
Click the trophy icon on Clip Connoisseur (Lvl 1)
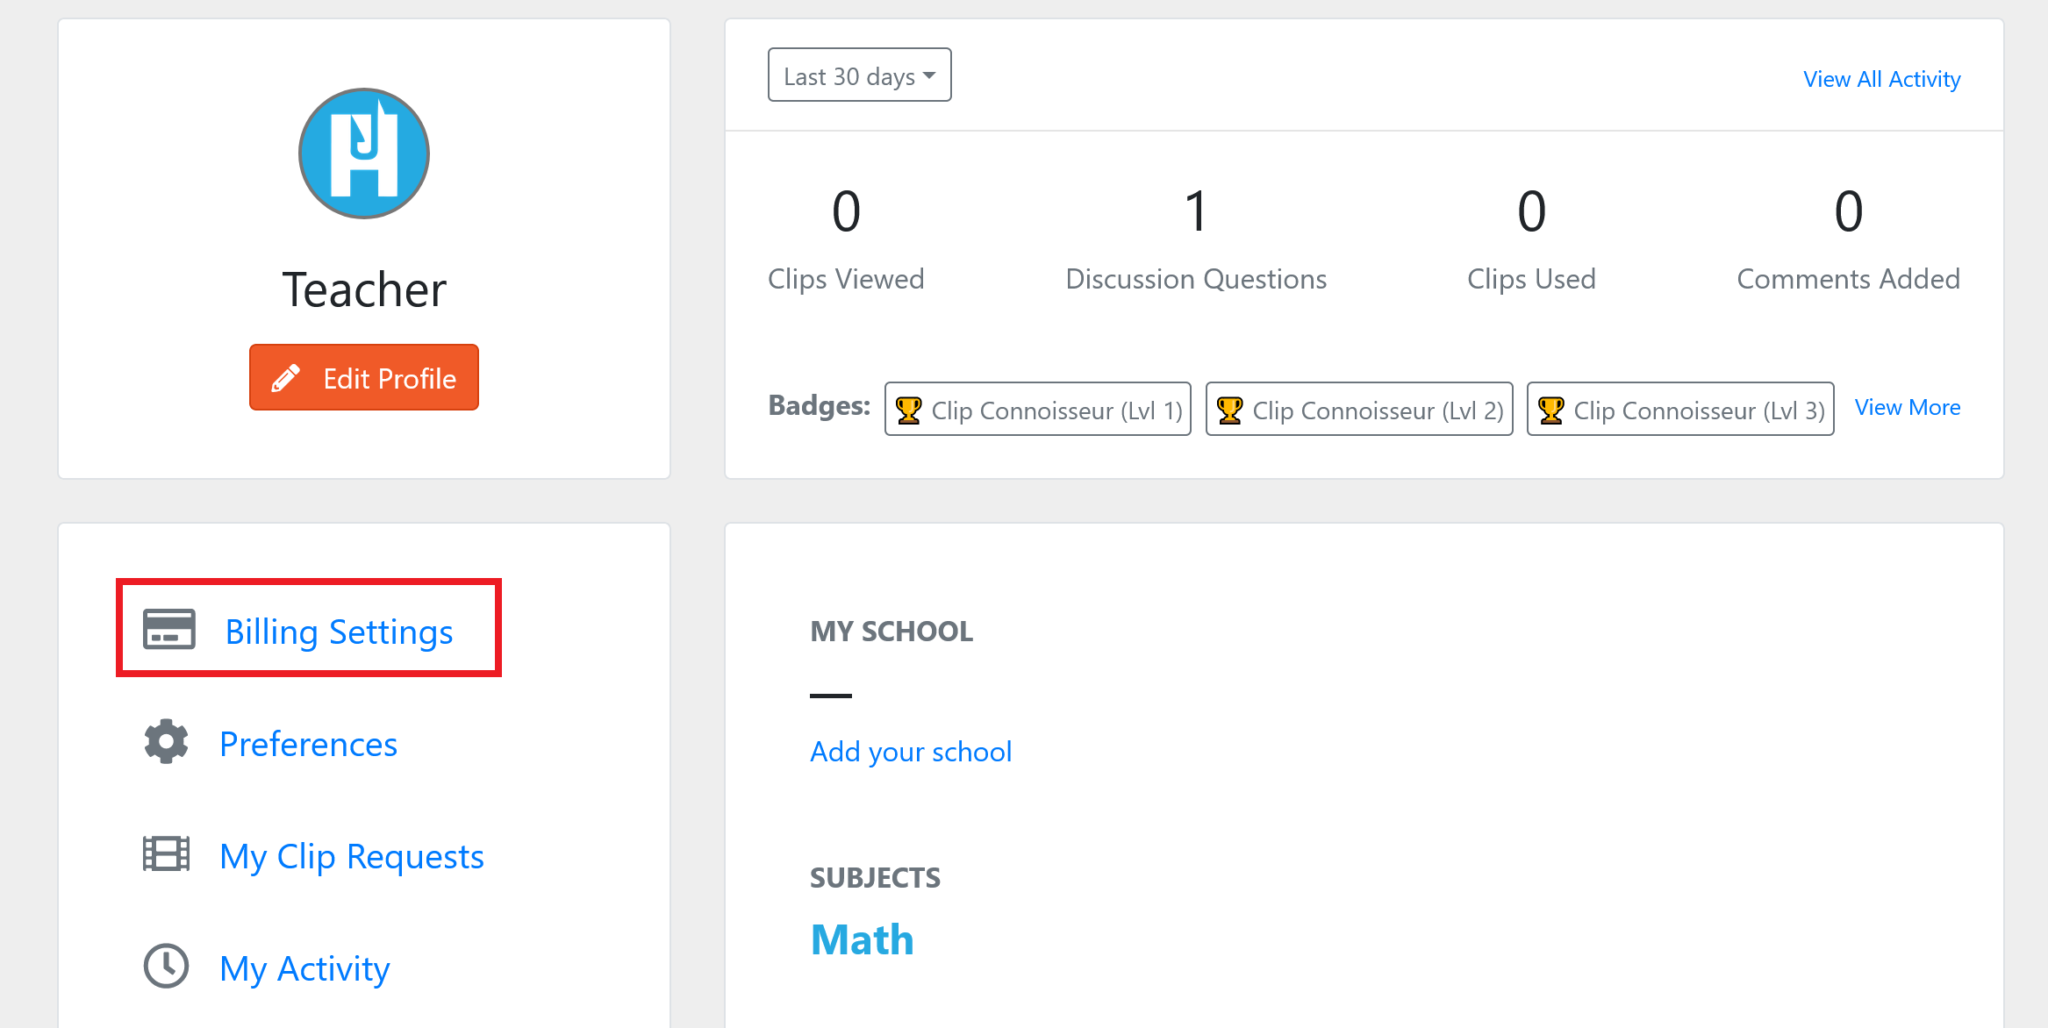pyautogui.click(x=910, y=409)
